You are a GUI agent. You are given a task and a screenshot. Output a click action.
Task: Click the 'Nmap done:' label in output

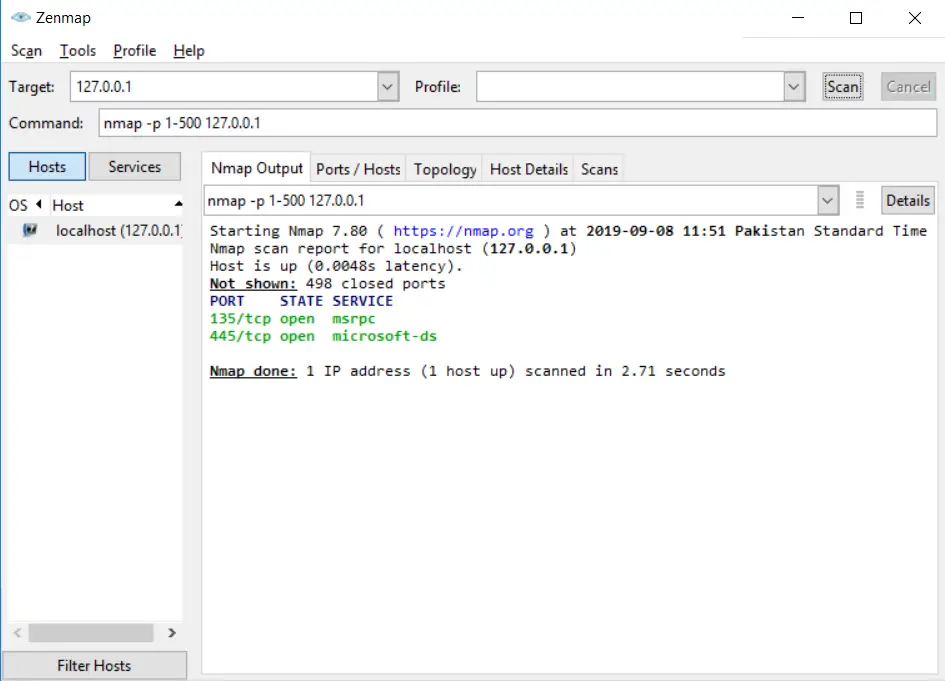[253, 371]
